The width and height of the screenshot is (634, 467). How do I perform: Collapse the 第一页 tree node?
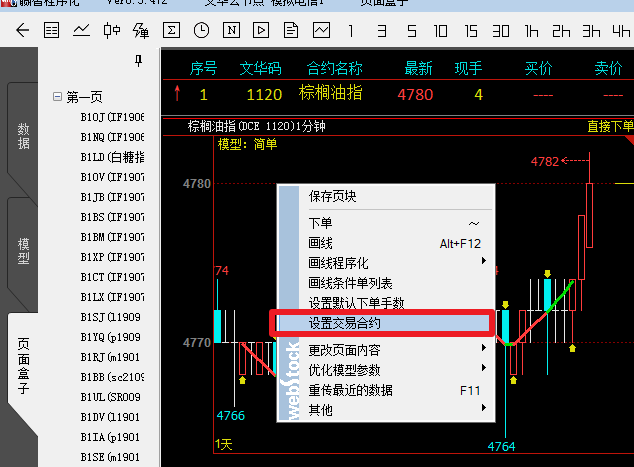(57, 97)
